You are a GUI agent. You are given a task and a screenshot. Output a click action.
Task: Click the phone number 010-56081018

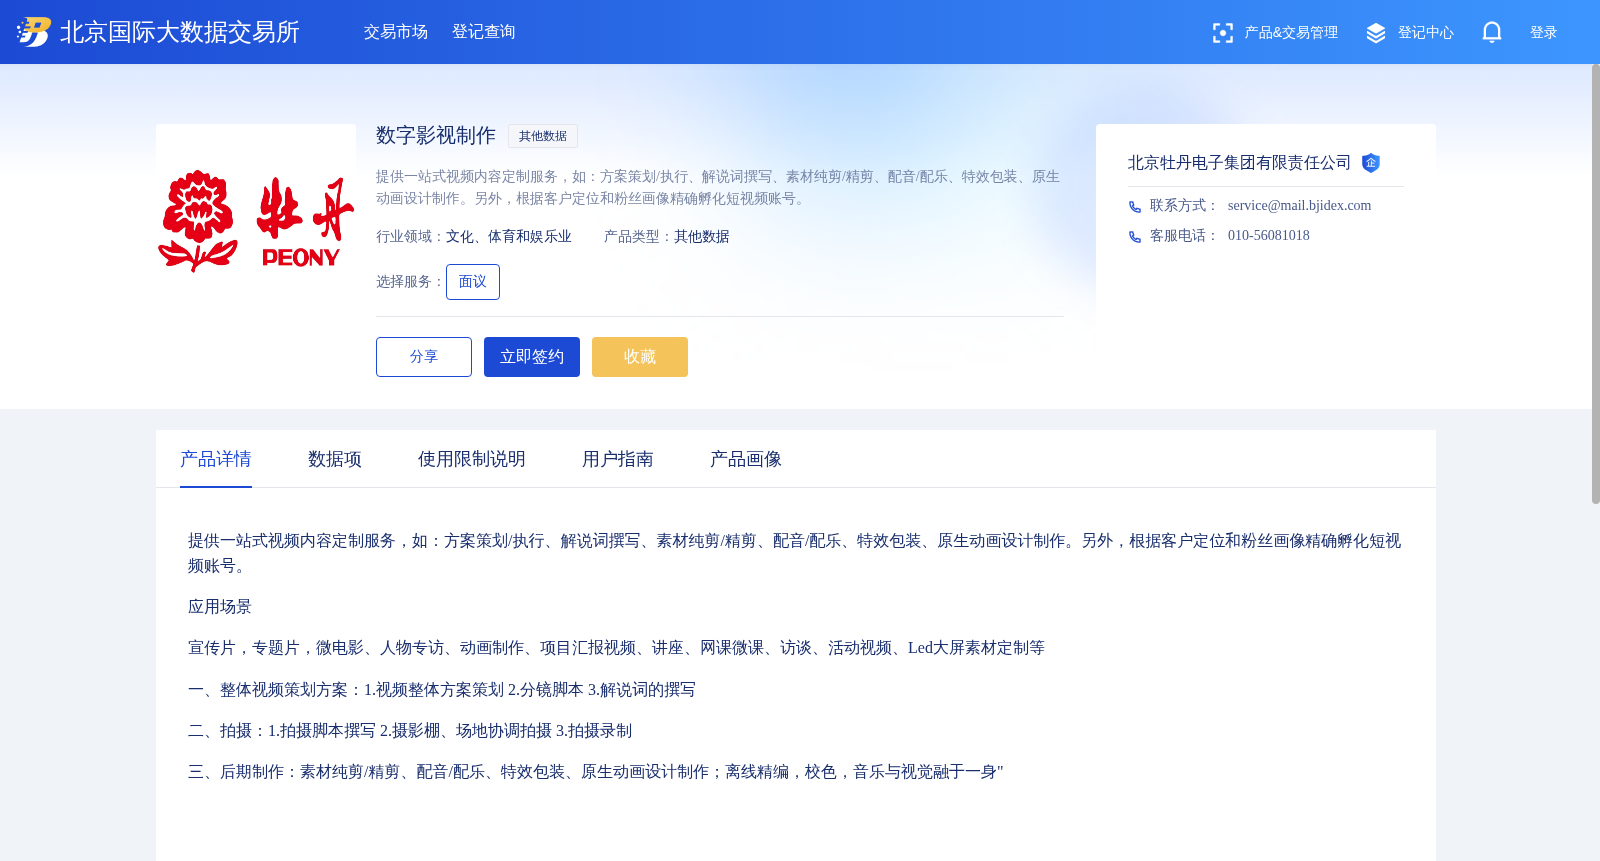point(1269,235)
